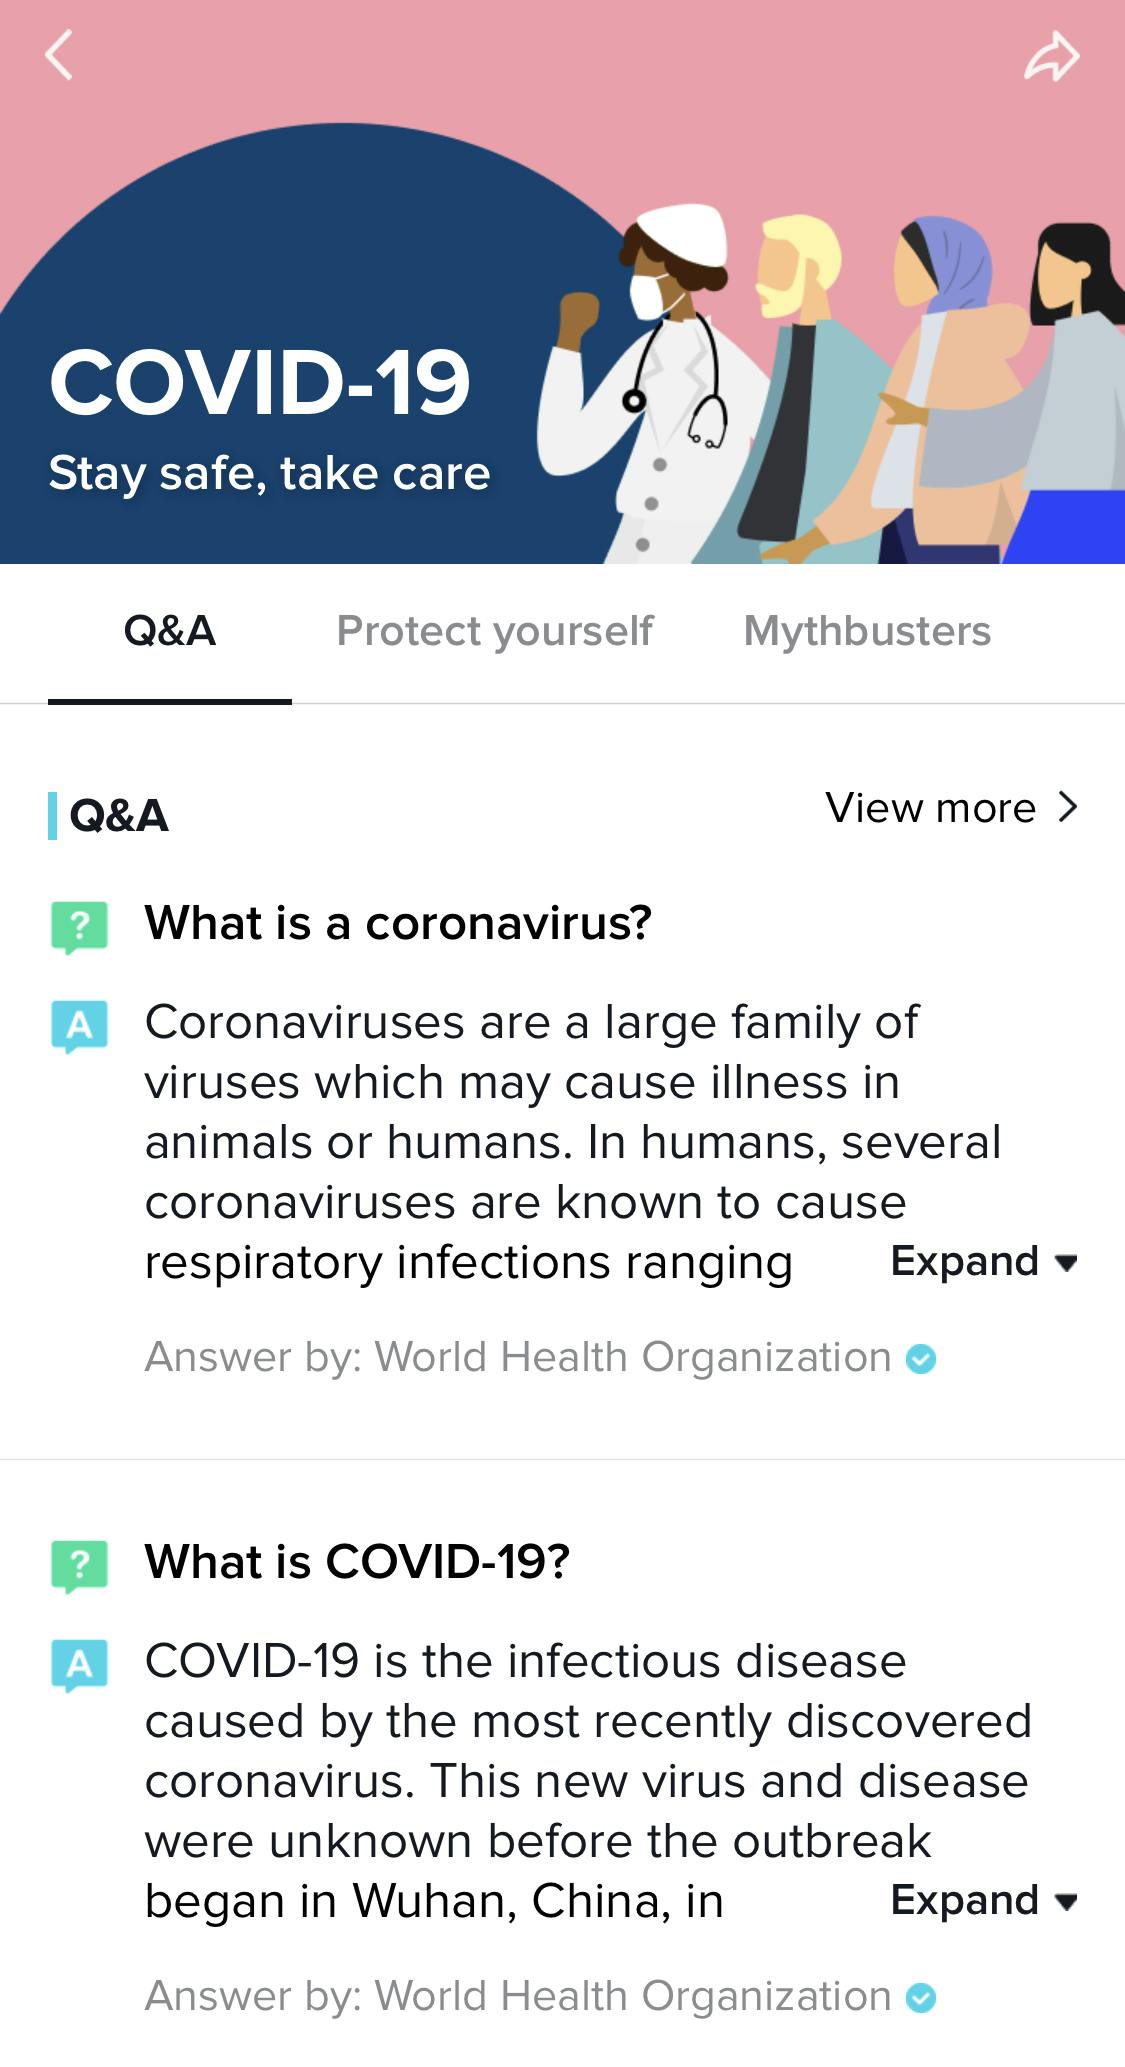Switch to the Protect yourself tab

[494, 632]
